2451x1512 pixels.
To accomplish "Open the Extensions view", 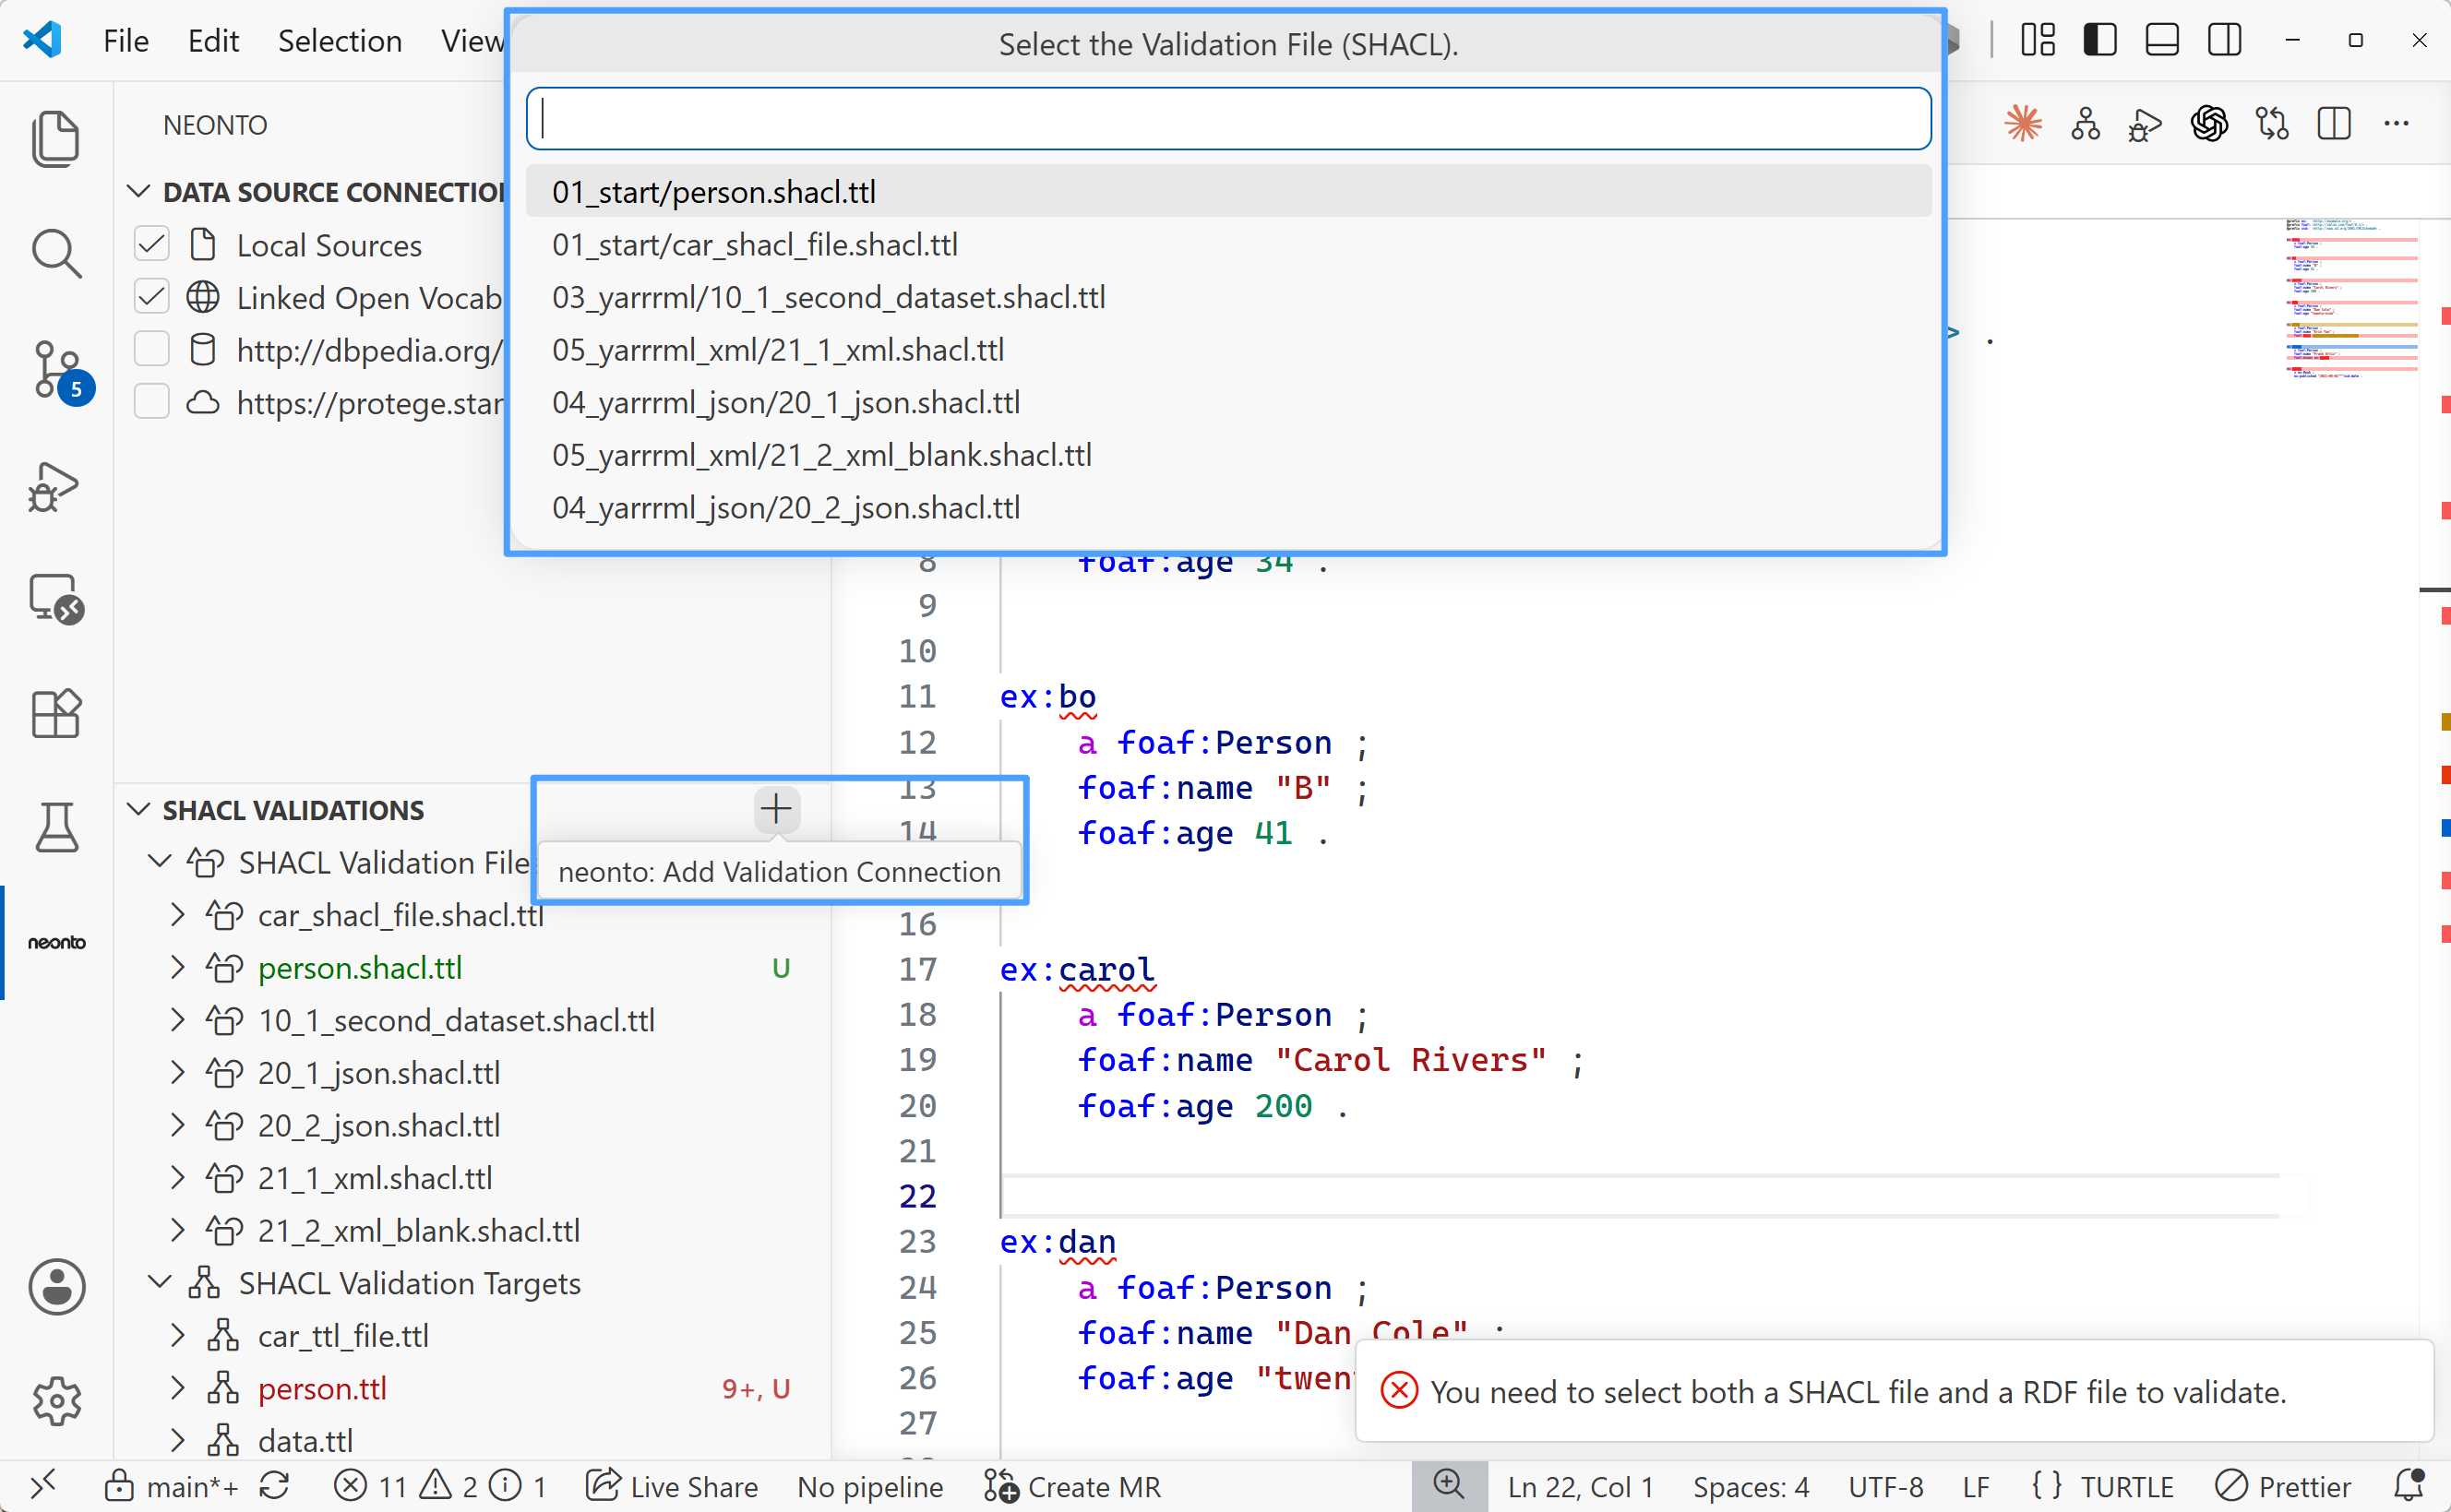I will click(56, 713).
